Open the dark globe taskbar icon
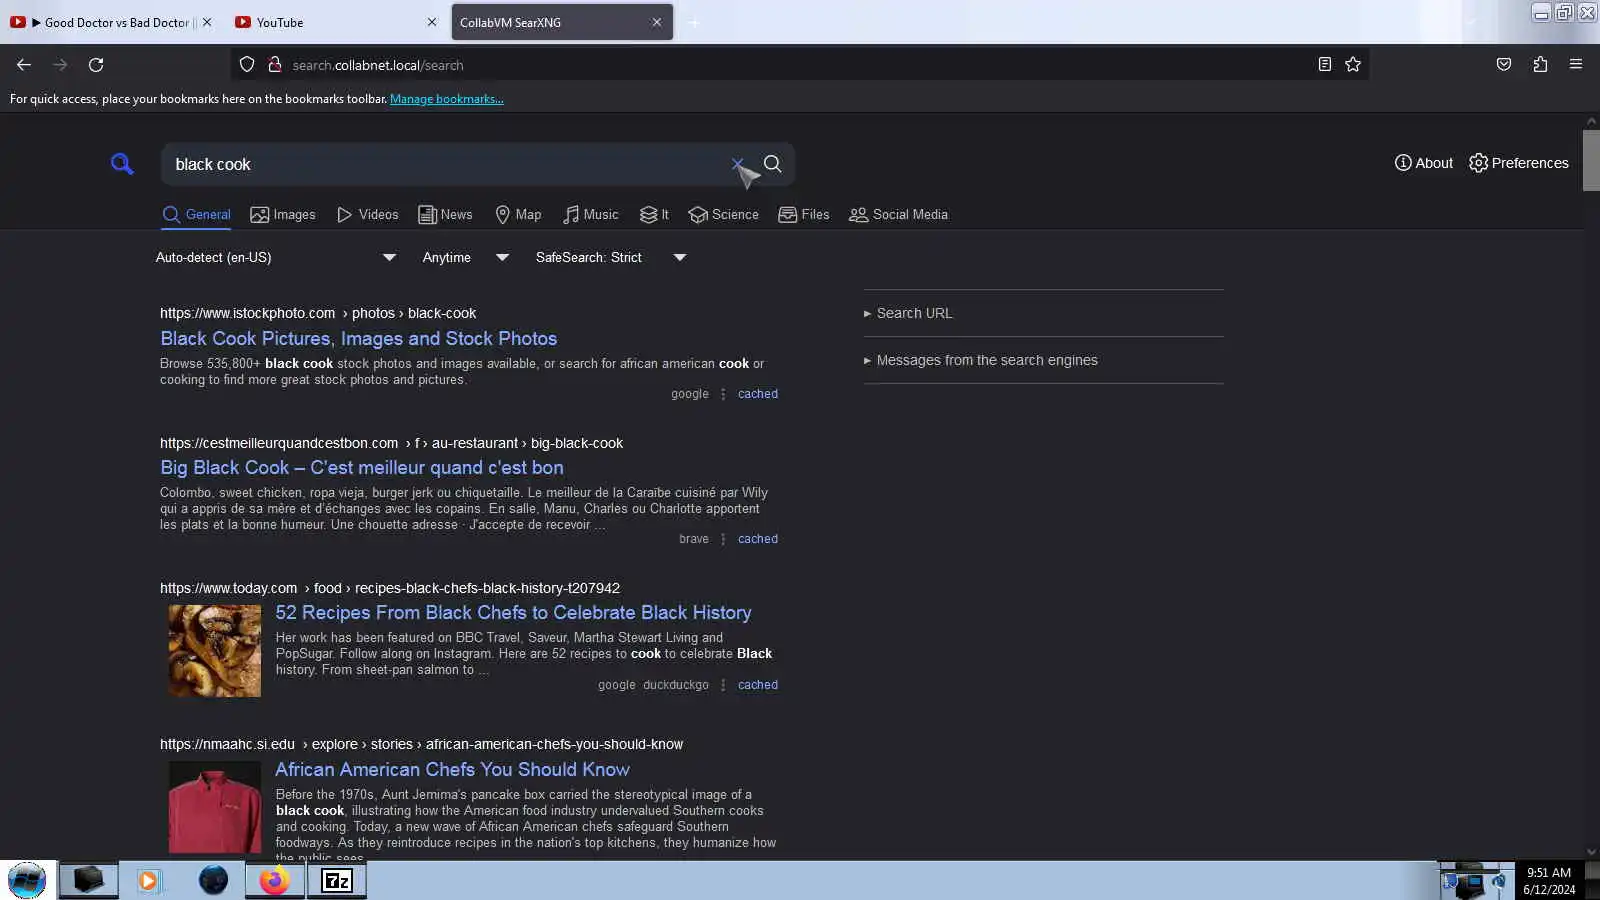 213,880
